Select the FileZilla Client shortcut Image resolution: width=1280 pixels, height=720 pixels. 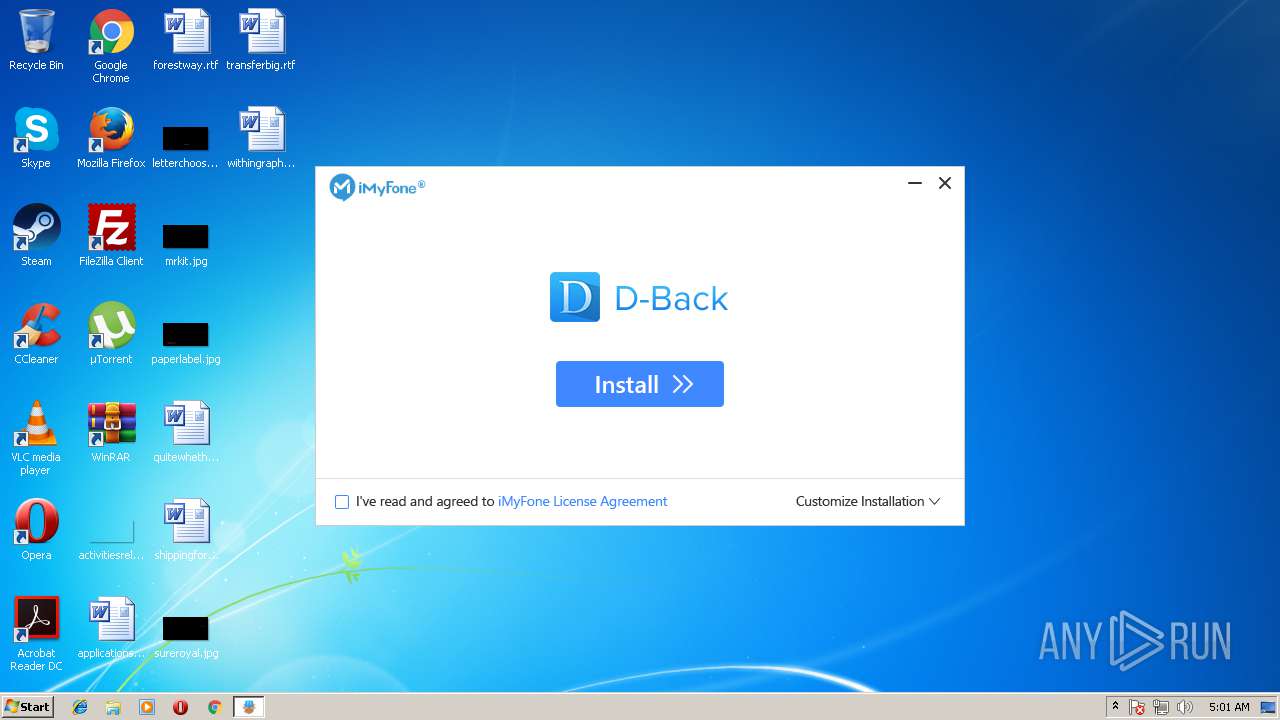coord(111,236)
